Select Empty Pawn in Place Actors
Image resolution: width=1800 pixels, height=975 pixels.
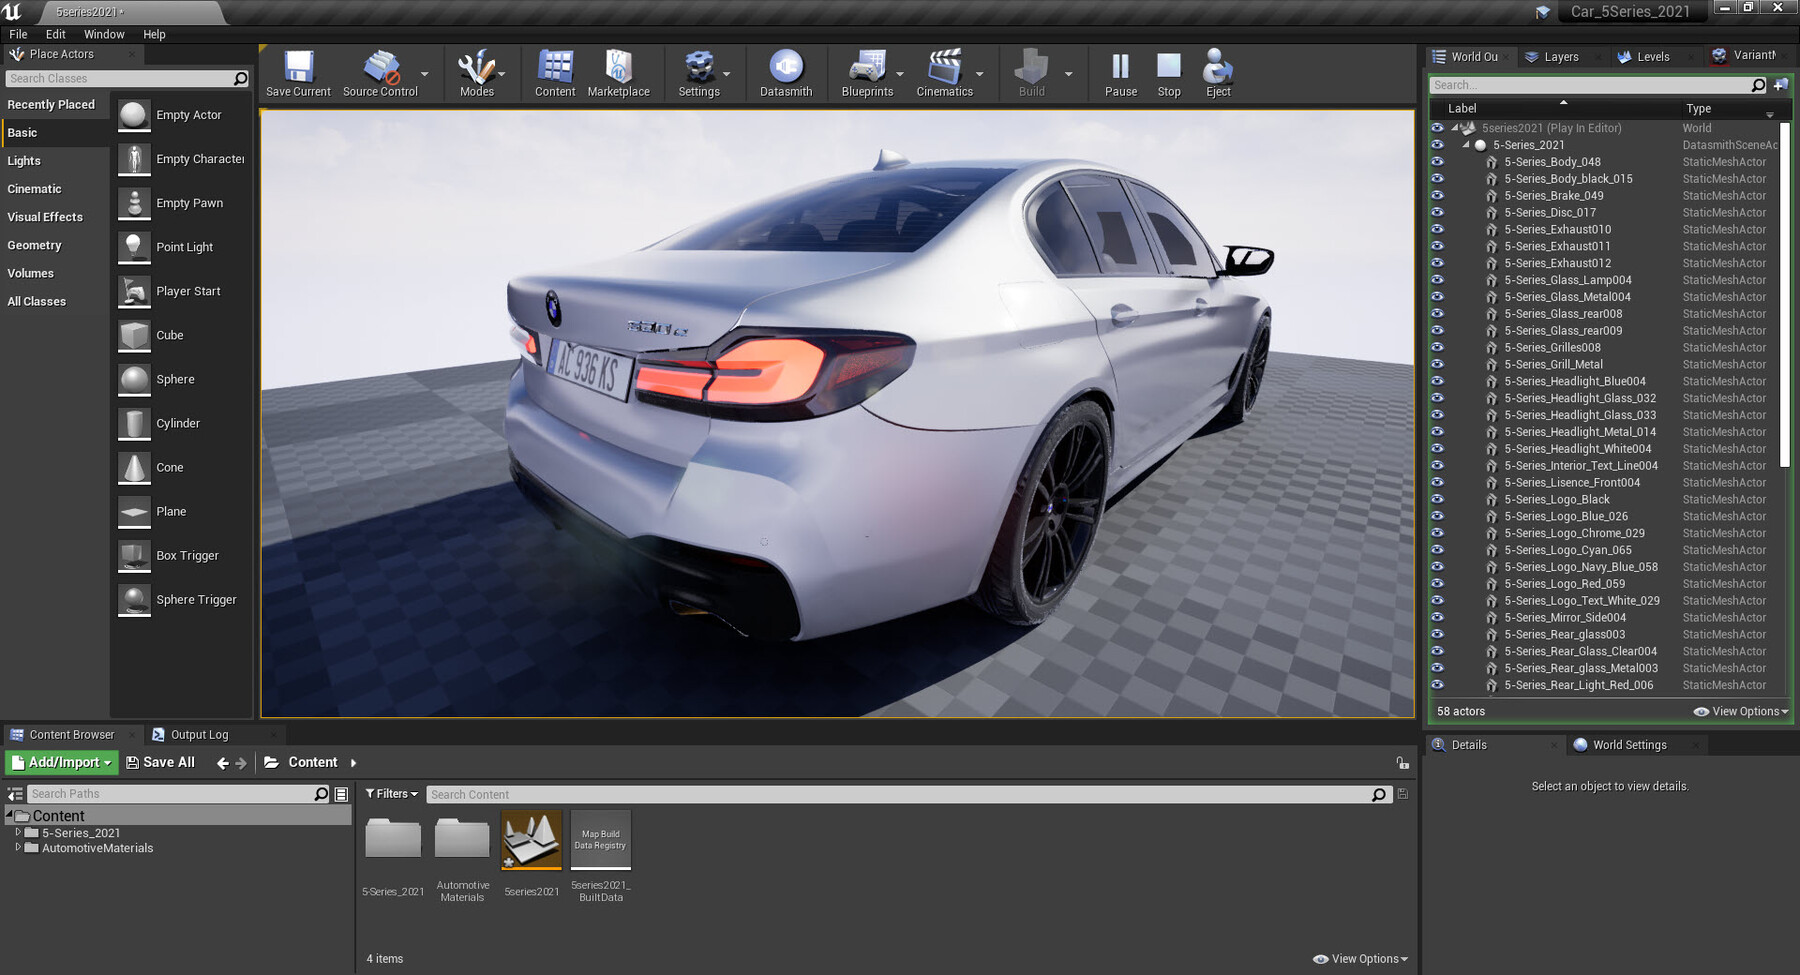click(181, 203)
